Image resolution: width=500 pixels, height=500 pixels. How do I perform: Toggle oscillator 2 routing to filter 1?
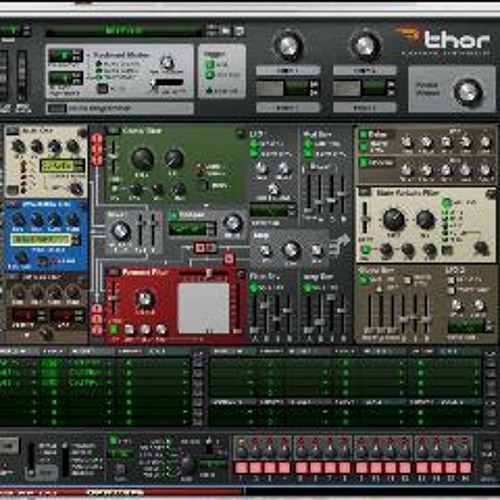point(97,149)
